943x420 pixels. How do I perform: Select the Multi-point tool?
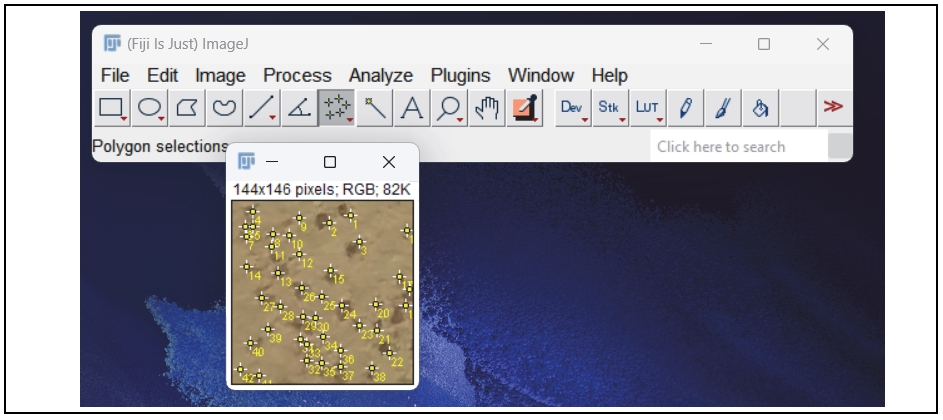pyautogui.click(x=335, y=108)
